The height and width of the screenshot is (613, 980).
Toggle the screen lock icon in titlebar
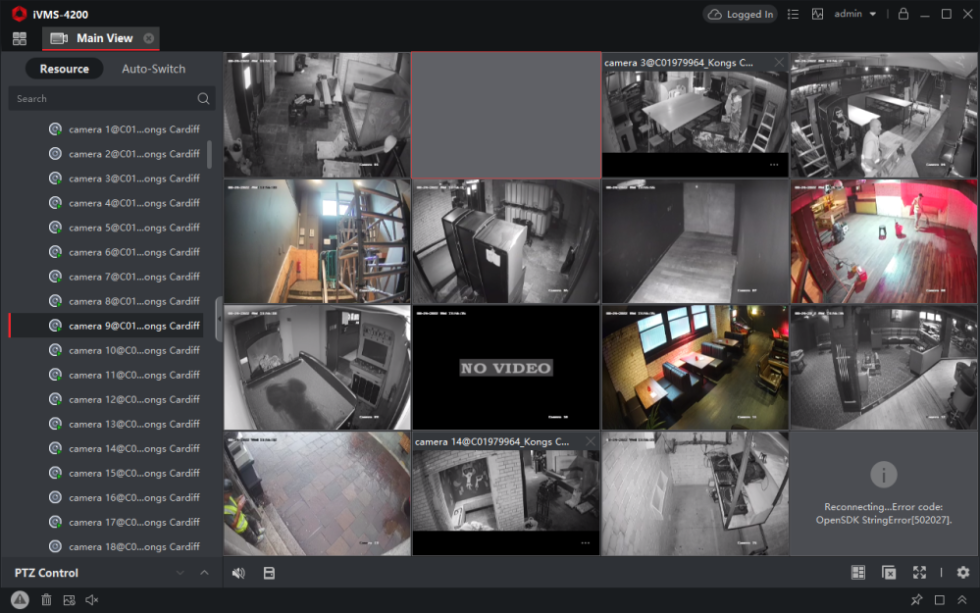(903, 14)
